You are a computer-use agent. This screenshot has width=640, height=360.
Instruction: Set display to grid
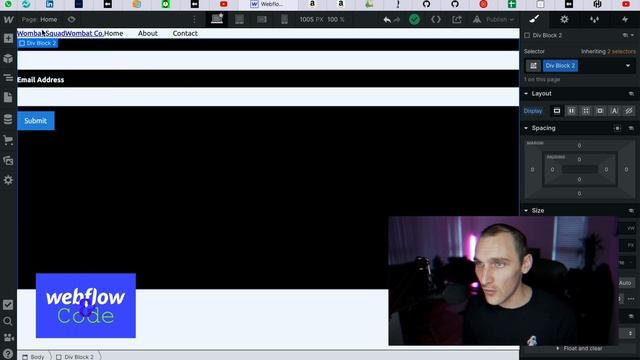coord(586,111)
